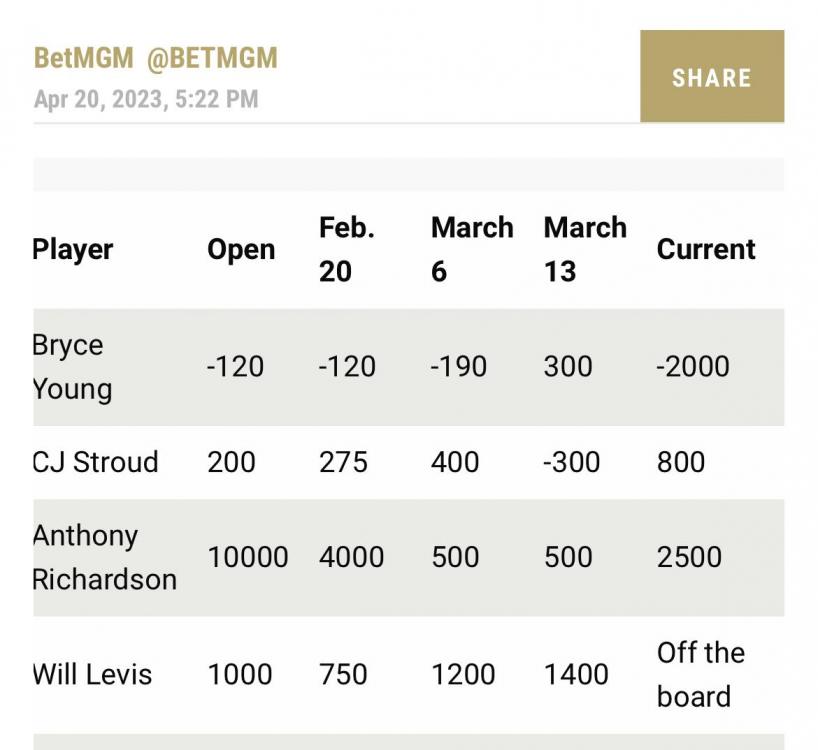Screen dimensions: 818x750
Task: Click the @BETMGM handle
Action: point(212,58)
